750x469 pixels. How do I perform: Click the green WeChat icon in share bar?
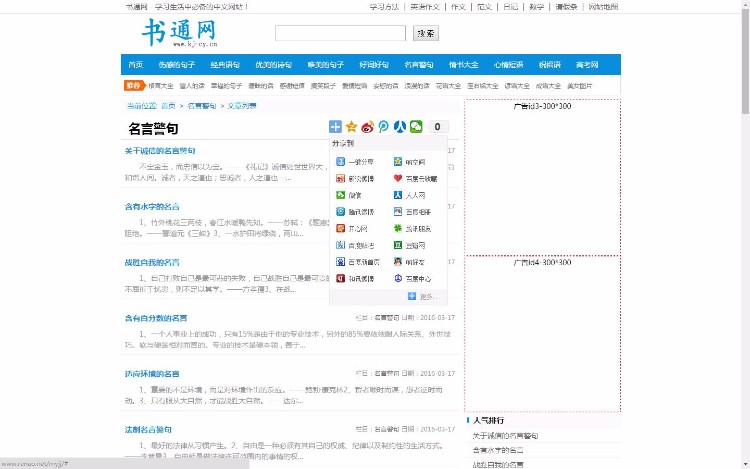point(416,127)
